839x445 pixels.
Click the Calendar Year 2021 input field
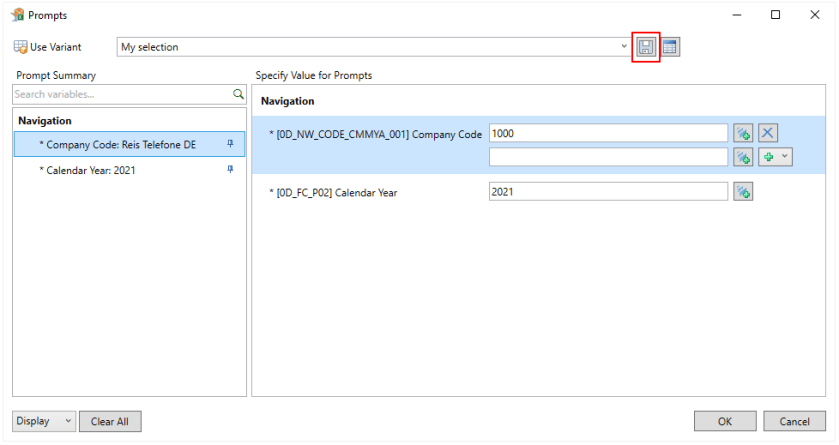pyautogui.click(x=608, y=192)
